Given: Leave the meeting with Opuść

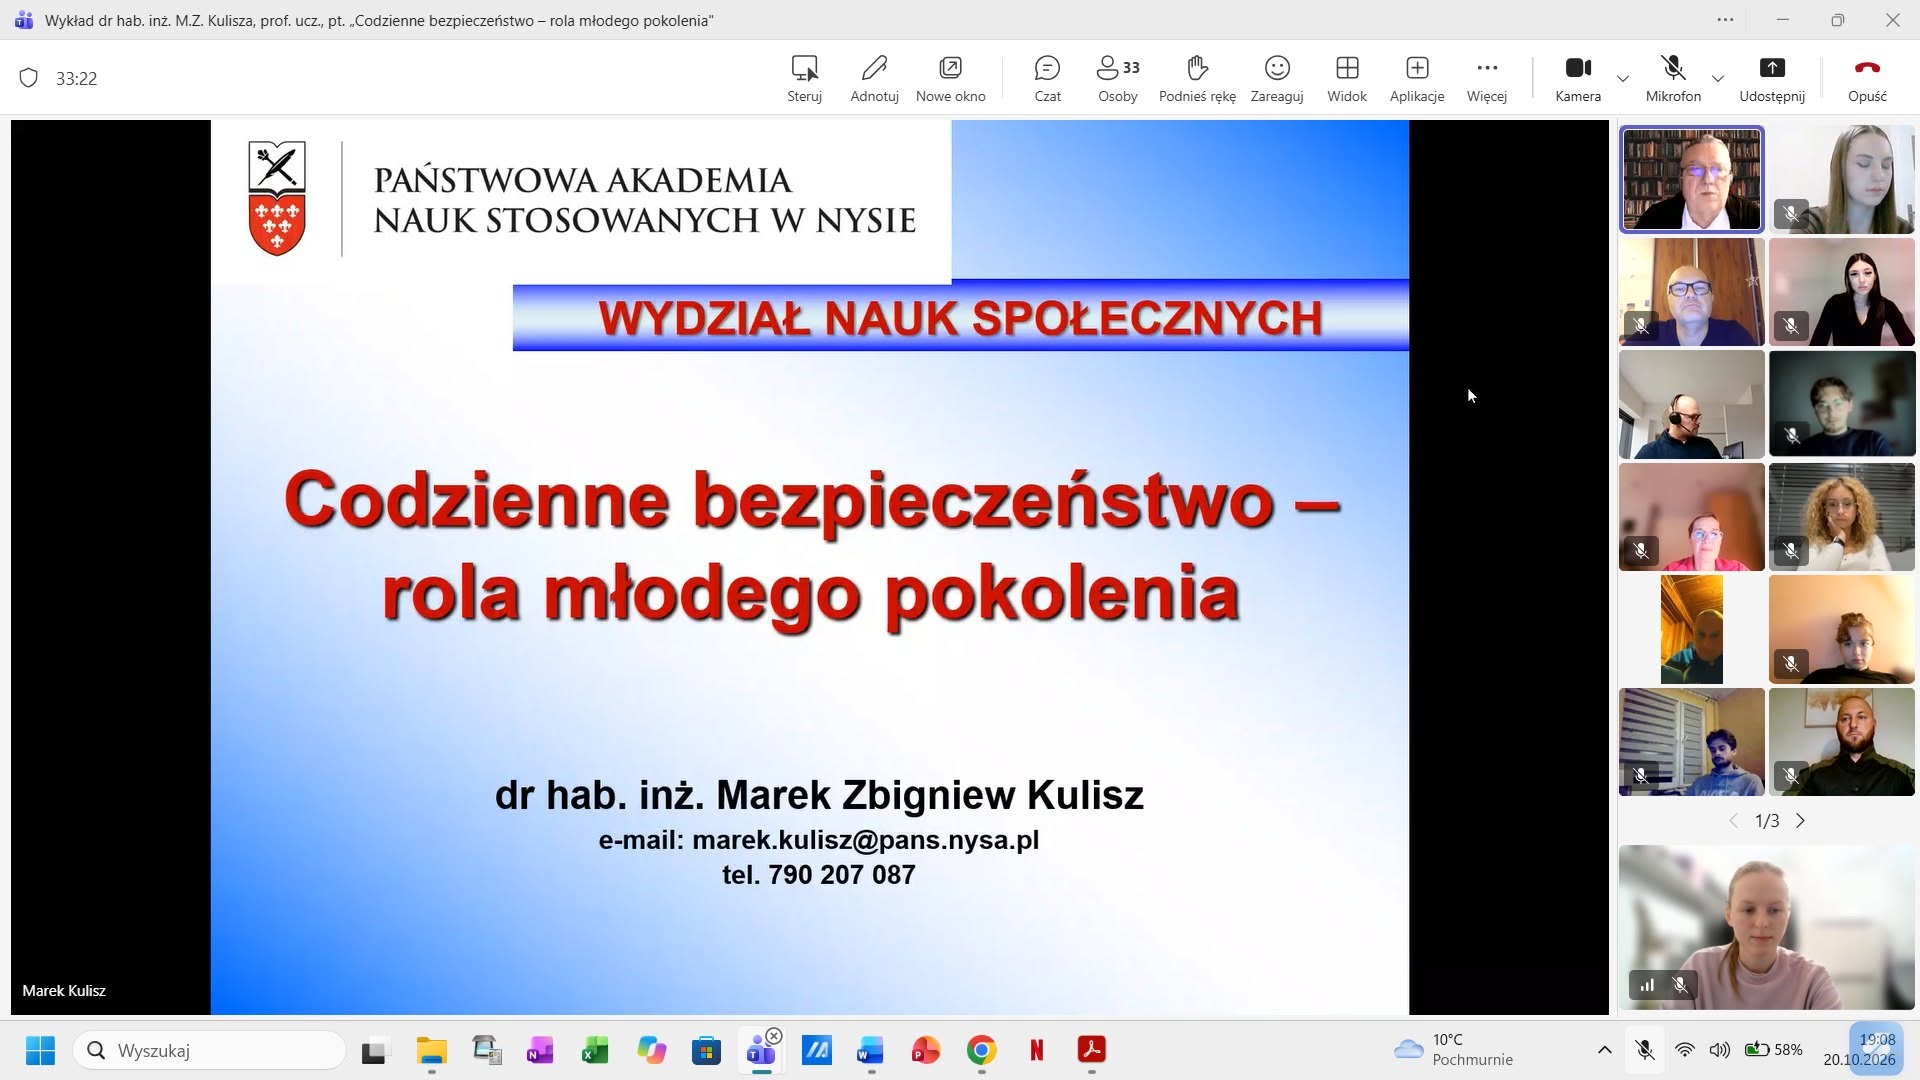Looking at the screenshot, I should coord(1867,79).
